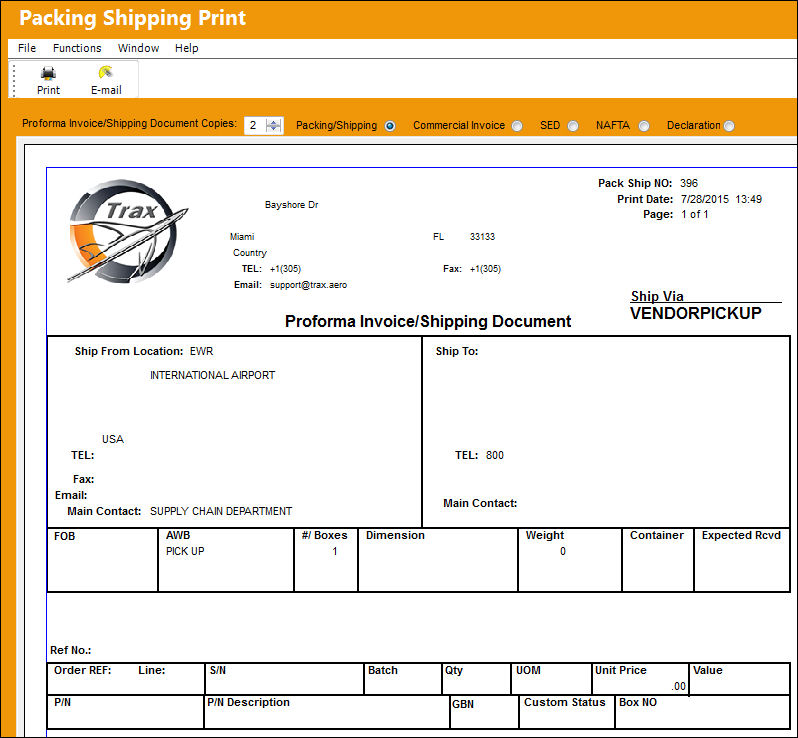
Task: Click the GBN column header
Action: (x=463, y=704)
